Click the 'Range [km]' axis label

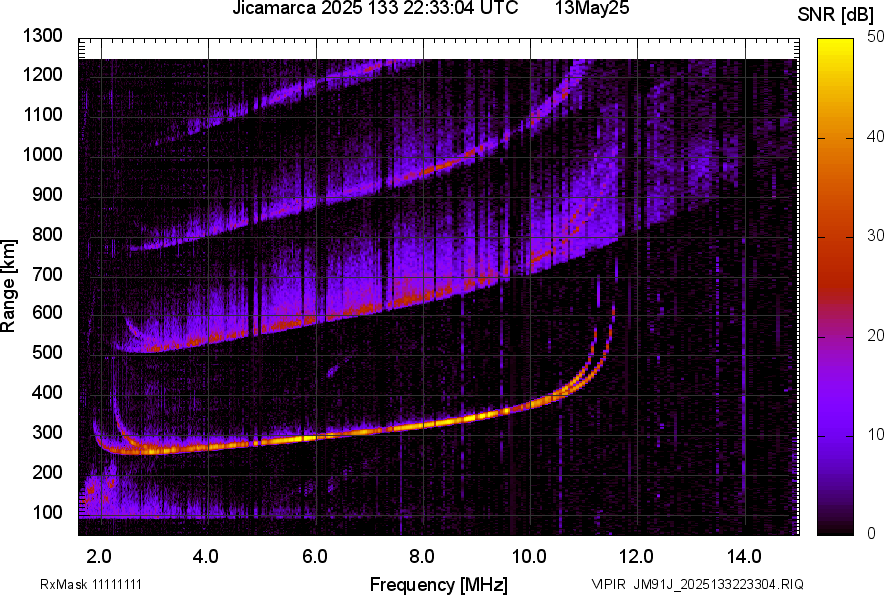8,286
